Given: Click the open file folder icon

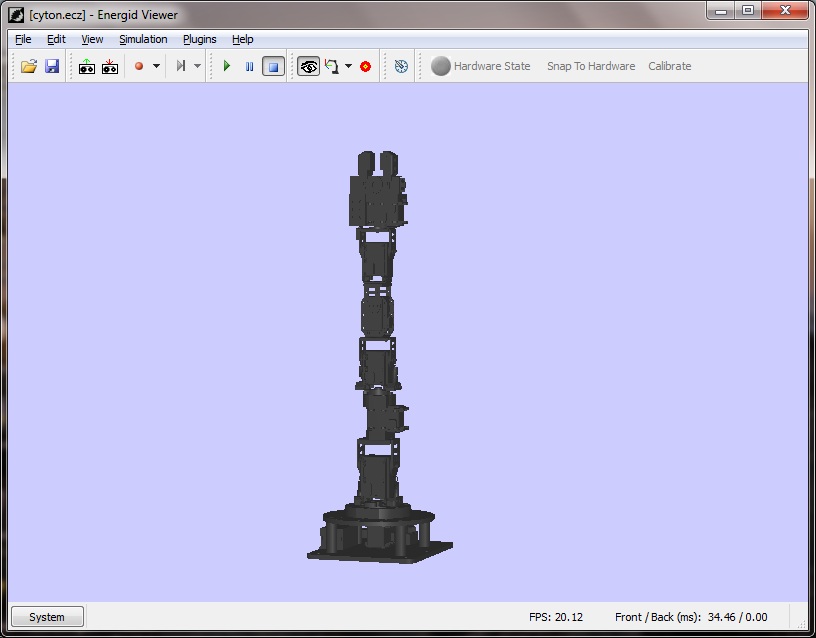Looking at the screenshot, I should pos(29,66).
